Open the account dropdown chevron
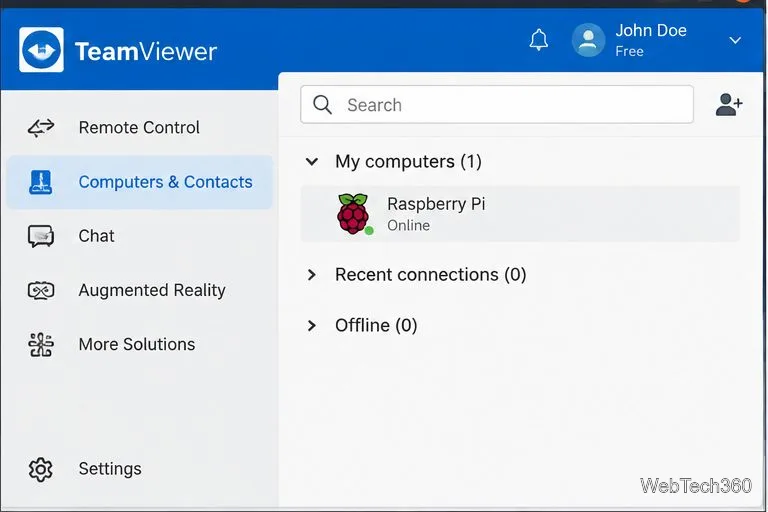The image size is (768, 512). 735,40
